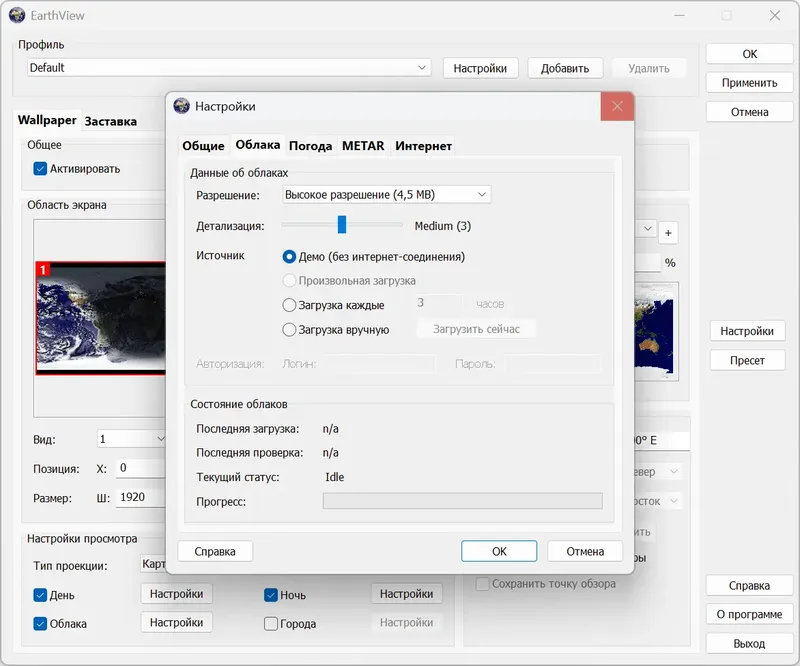Click Справка in the Настройки dialog

(215, 551)
